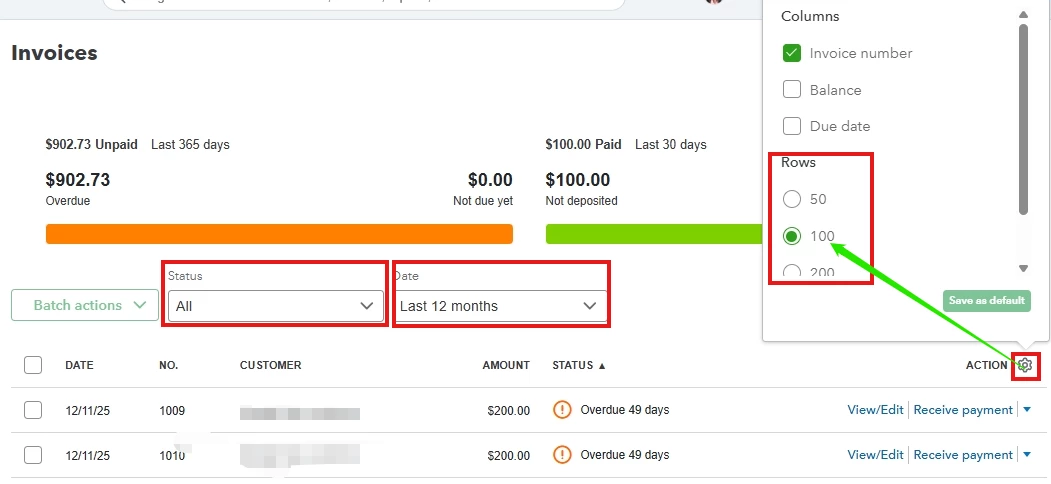Screen dimensions: 1051x484
Task: Click Receive payment for invoice 1010
Action: [x=963, y=455]
